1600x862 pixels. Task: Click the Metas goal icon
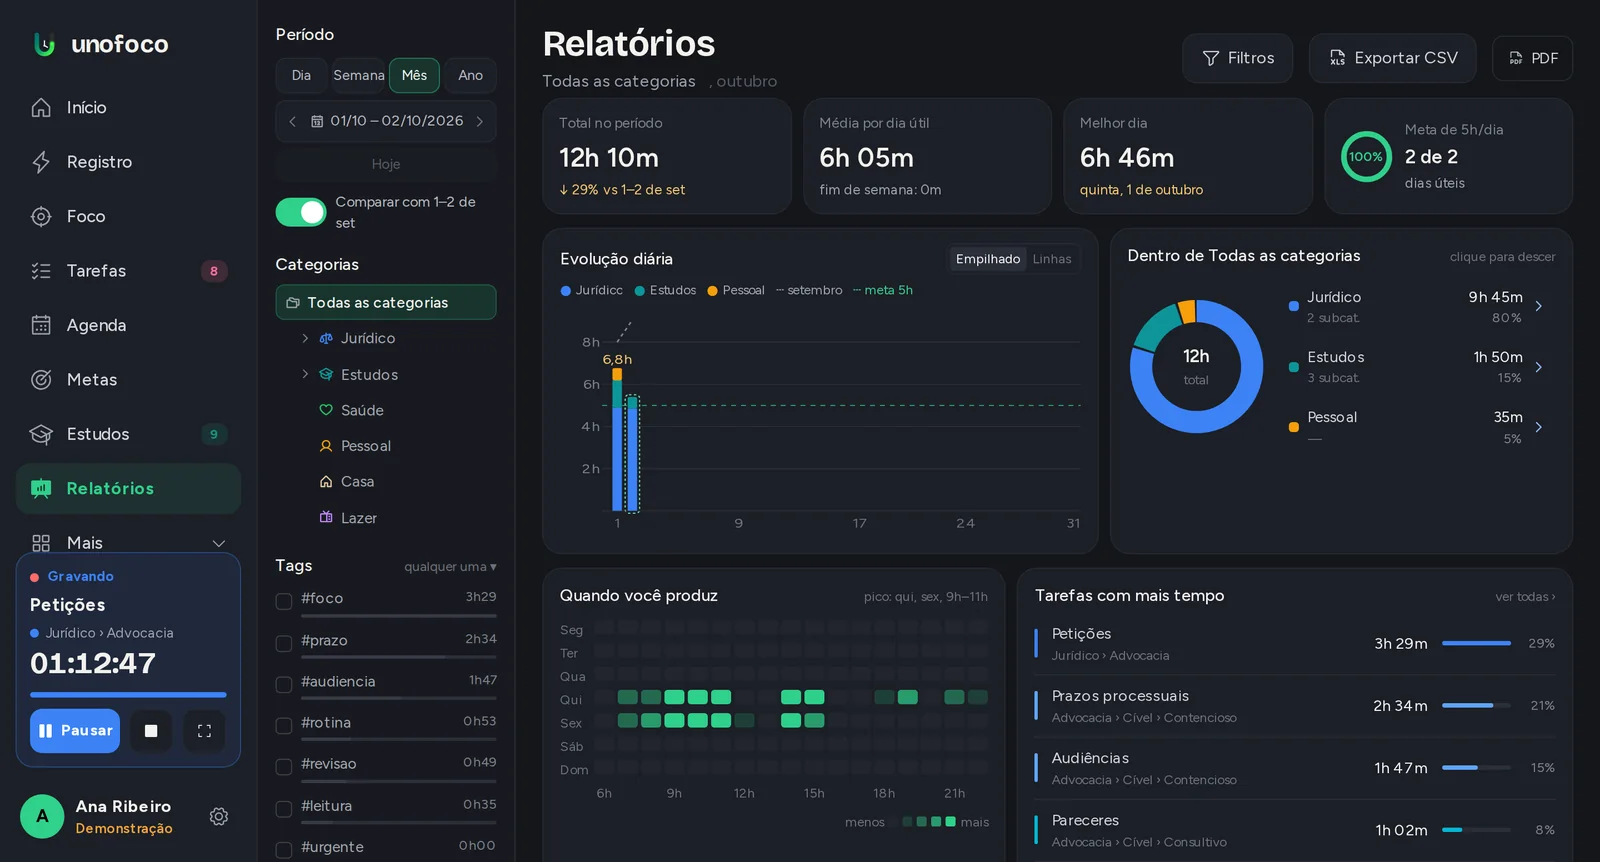coord(41,380)
